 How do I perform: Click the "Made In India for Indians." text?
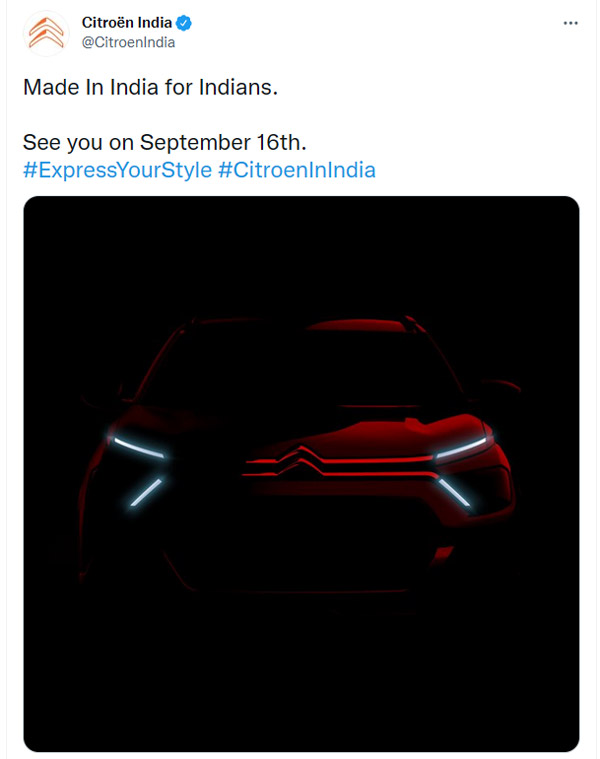click(150, 87)
